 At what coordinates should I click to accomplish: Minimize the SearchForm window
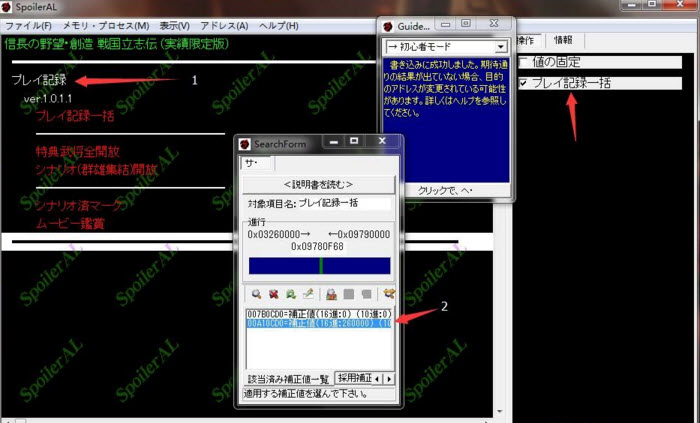(334, 141)
